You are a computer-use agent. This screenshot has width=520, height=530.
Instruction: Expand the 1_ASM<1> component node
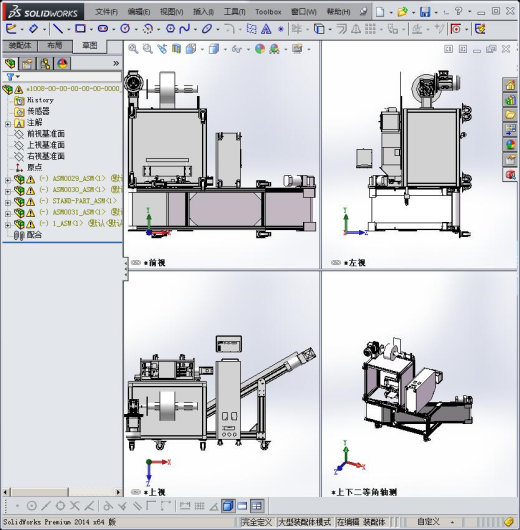[8, 225]
